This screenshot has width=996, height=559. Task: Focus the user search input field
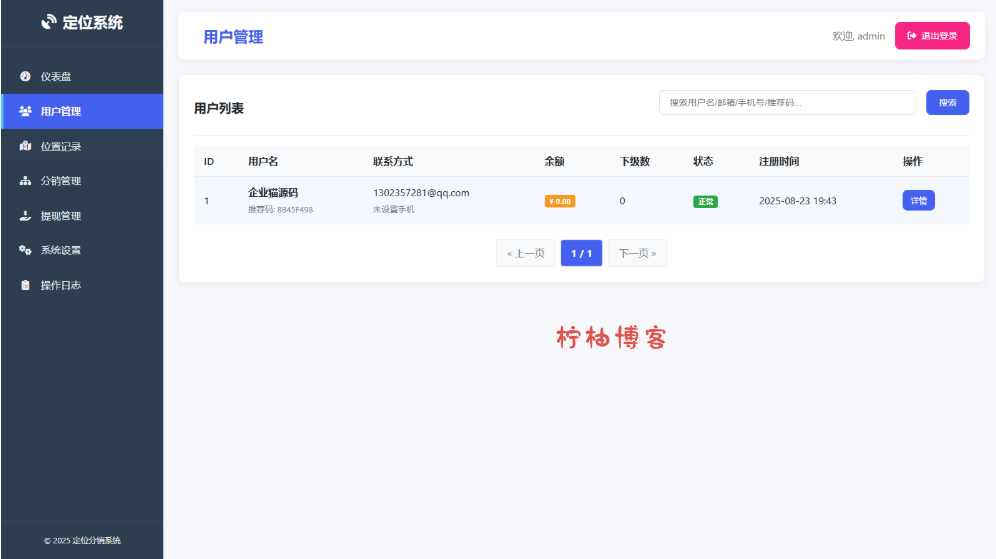coord(787,103)
